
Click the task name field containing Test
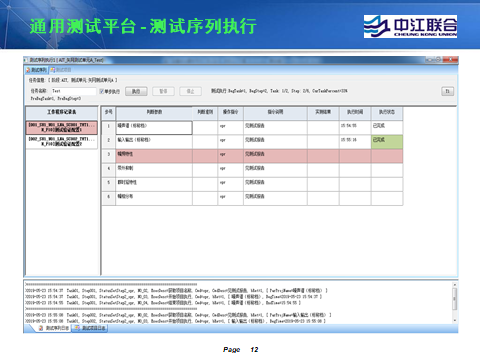point(74,91)
